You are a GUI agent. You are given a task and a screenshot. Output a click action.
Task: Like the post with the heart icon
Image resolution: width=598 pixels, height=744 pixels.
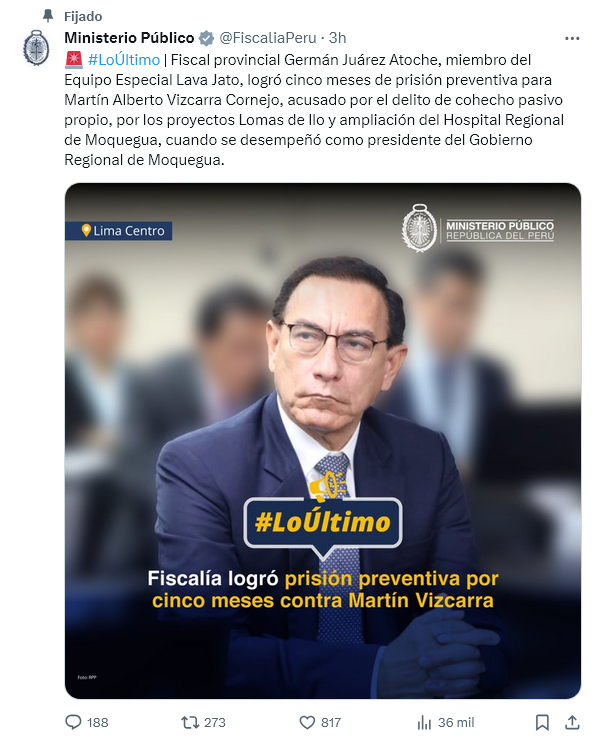(307, 722)
